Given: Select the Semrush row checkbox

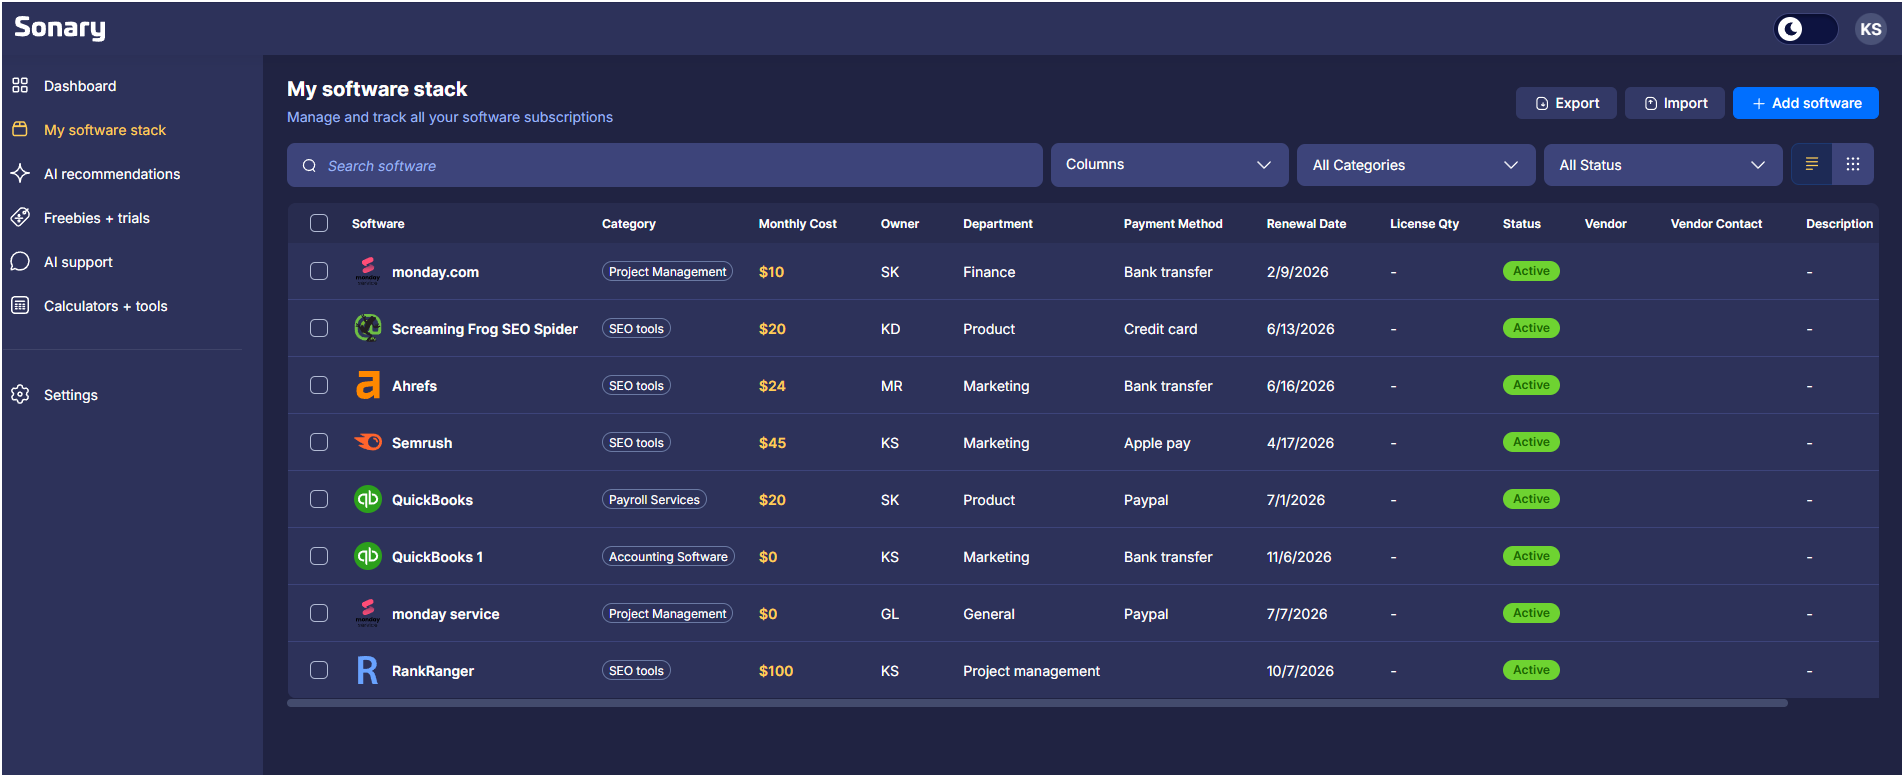Looking at the screenshot, I should (x=319, y=442).
